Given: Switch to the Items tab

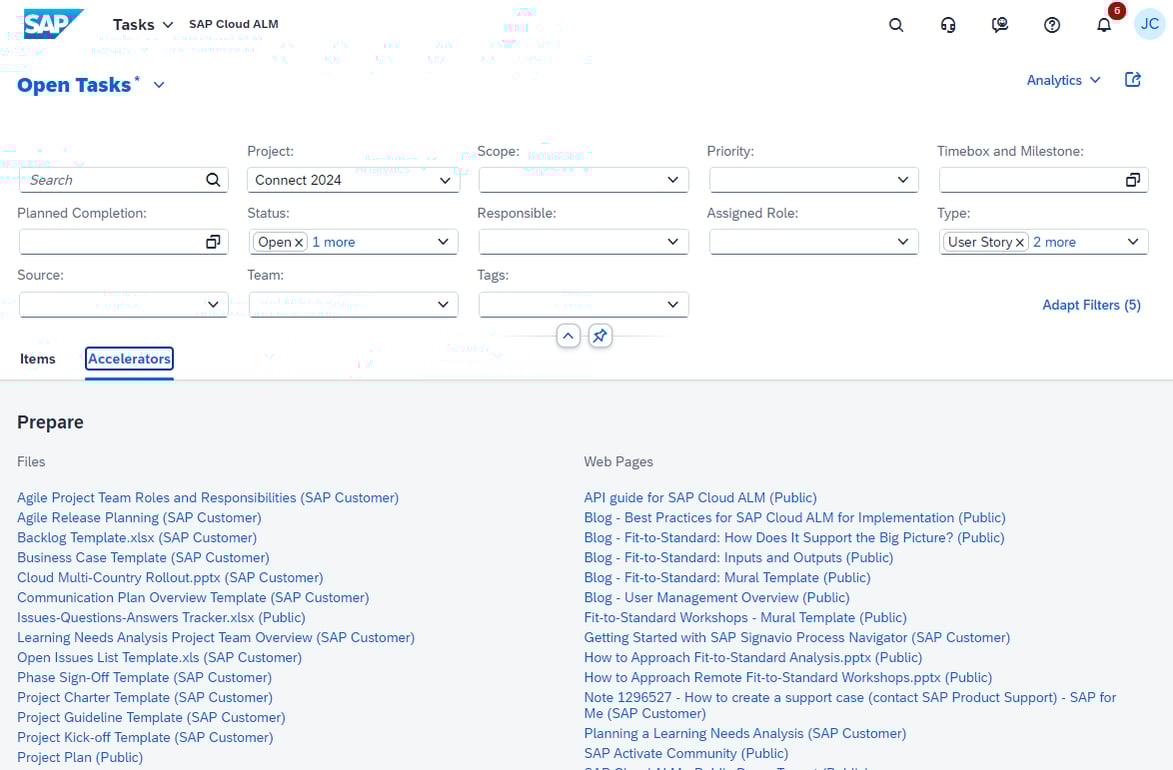Looking at the screenshot, I should point(37,359).
